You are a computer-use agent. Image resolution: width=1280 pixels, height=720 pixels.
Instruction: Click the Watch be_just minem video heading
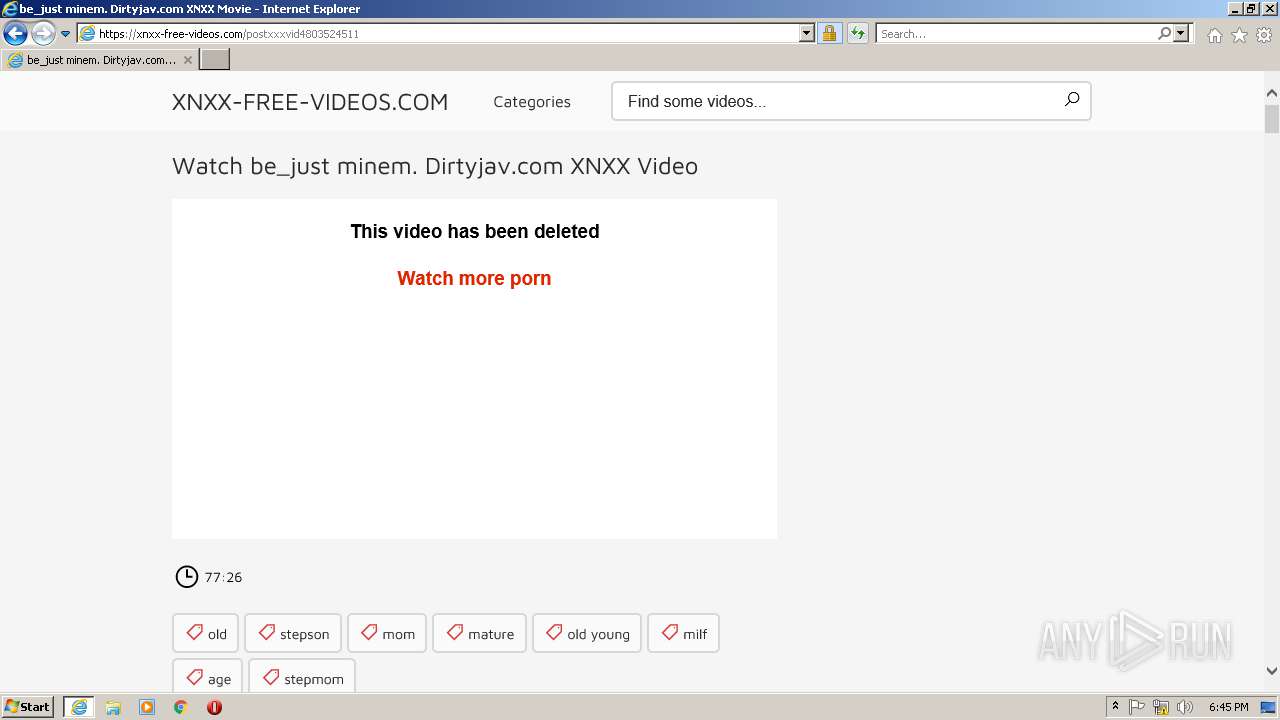pos(435,166)
